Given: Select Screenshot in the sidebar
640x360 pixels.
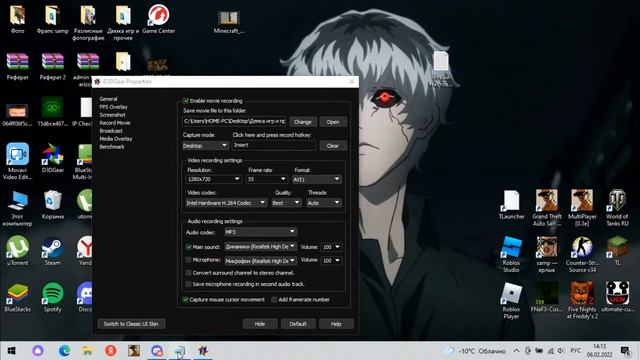Looking at the screenshot, I should (x=113, y=115).
